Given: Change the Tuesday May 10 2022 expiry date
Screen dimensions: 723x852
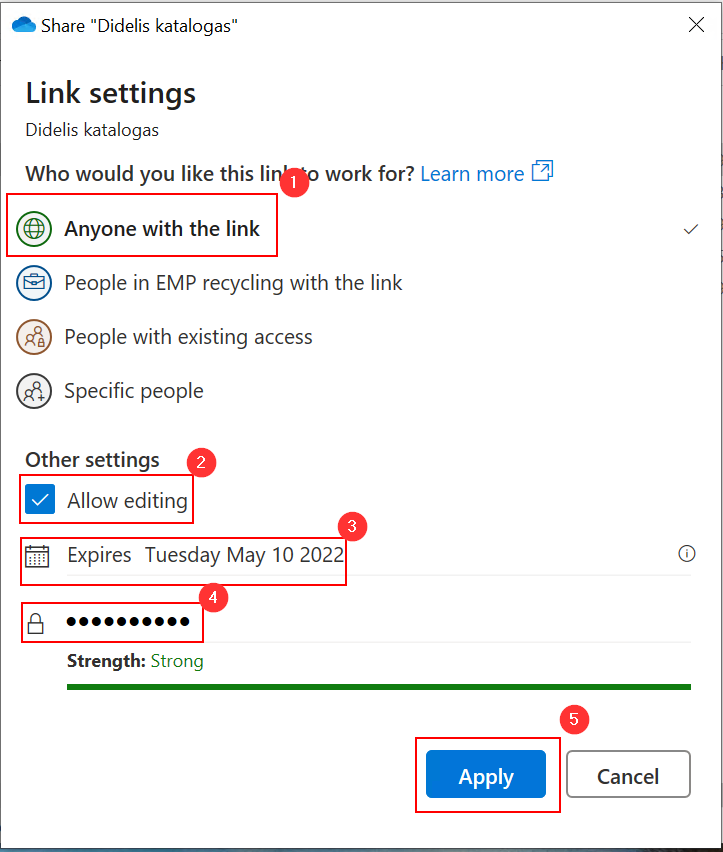Looking at the screenshot, I should point(244,555).
